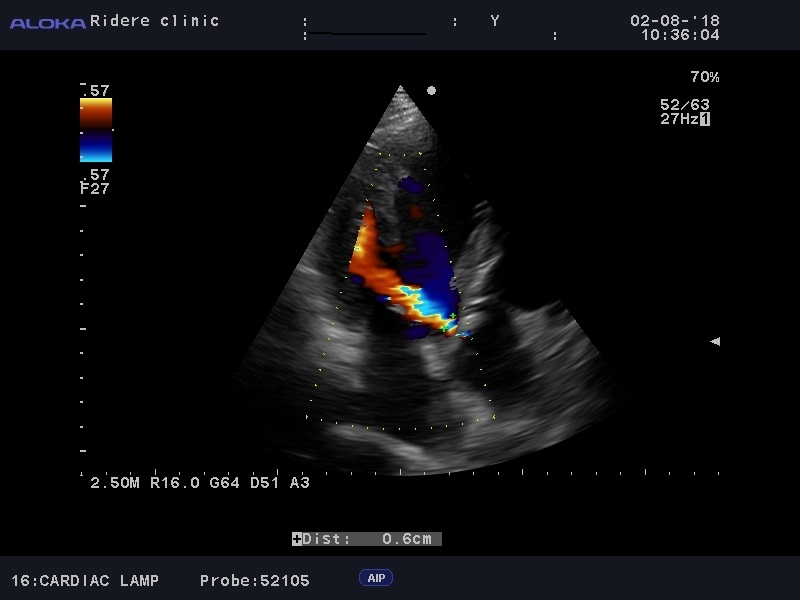Screen dimensions: 800x600
Task: Click the Probe:52105 label
Action: [254, 580]
